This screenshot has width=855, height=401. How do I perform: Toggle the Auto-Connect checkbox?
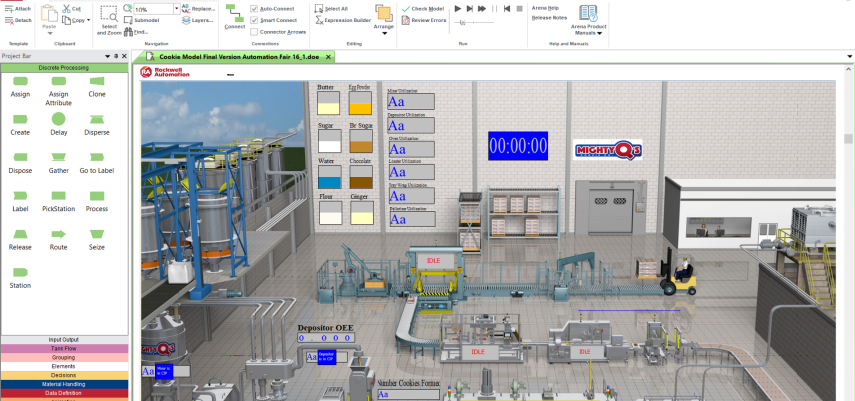click(x=254, y=9)
